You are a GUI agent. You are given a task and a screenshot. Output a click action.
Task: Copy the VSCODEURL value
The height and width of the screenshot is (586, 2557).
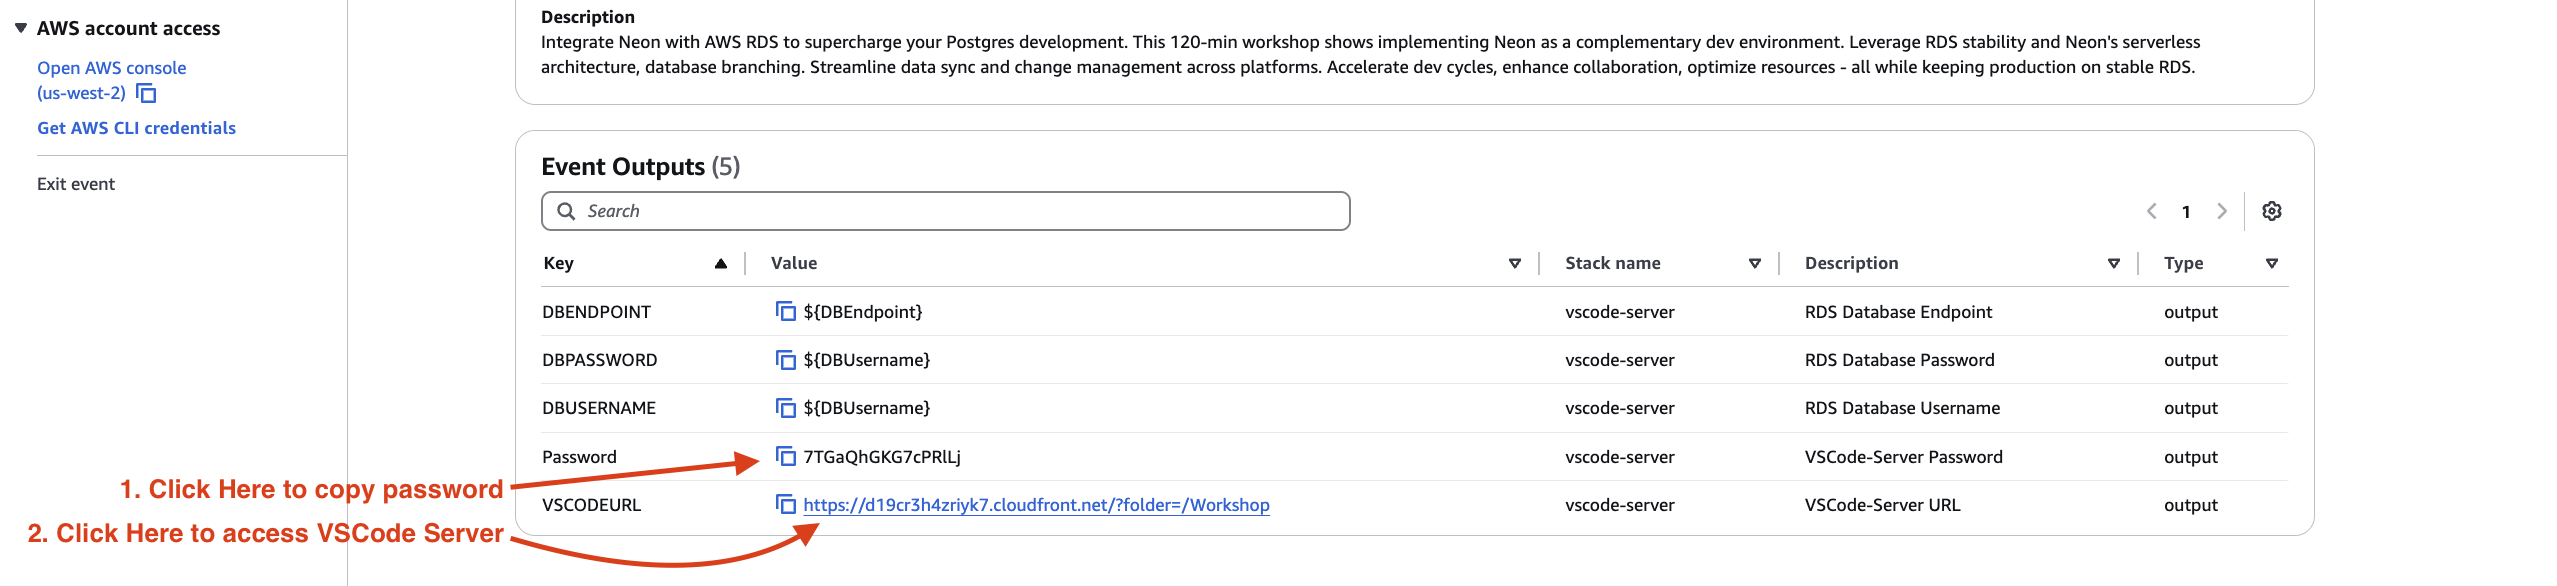point(785,505)
